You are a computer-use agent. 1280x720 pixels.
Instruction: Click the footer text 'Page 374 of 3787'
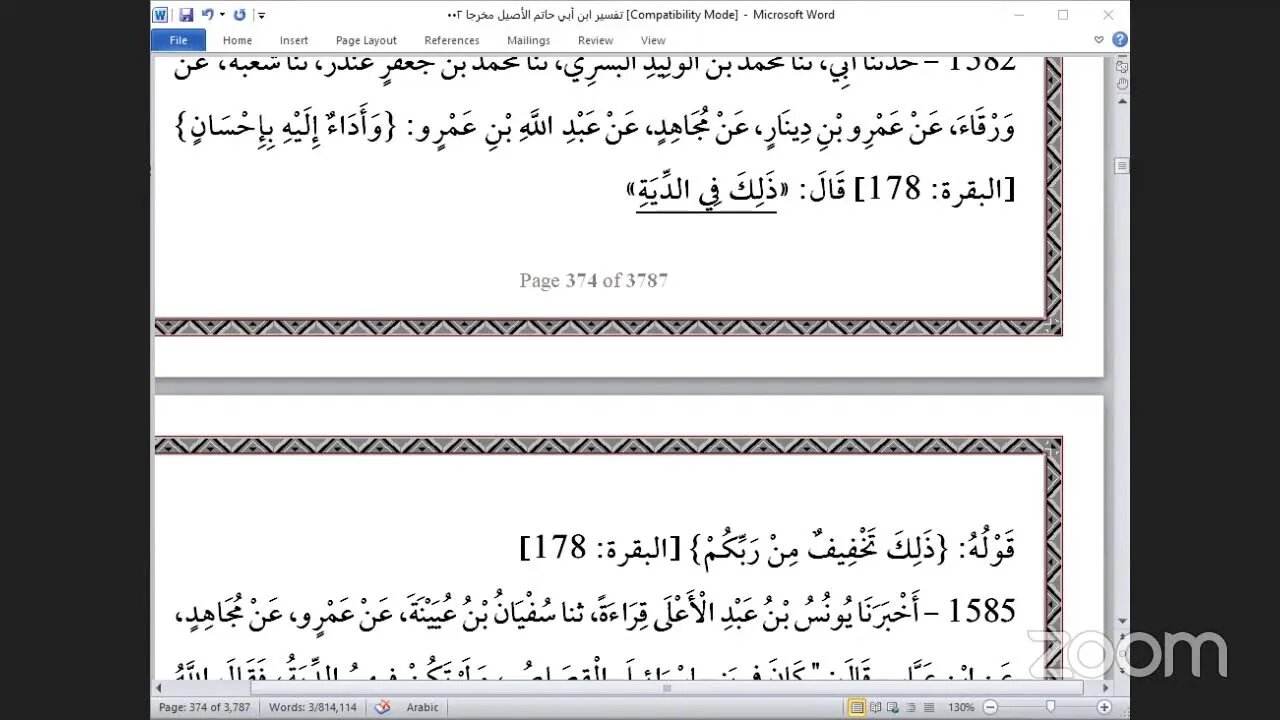coord(593,281)
